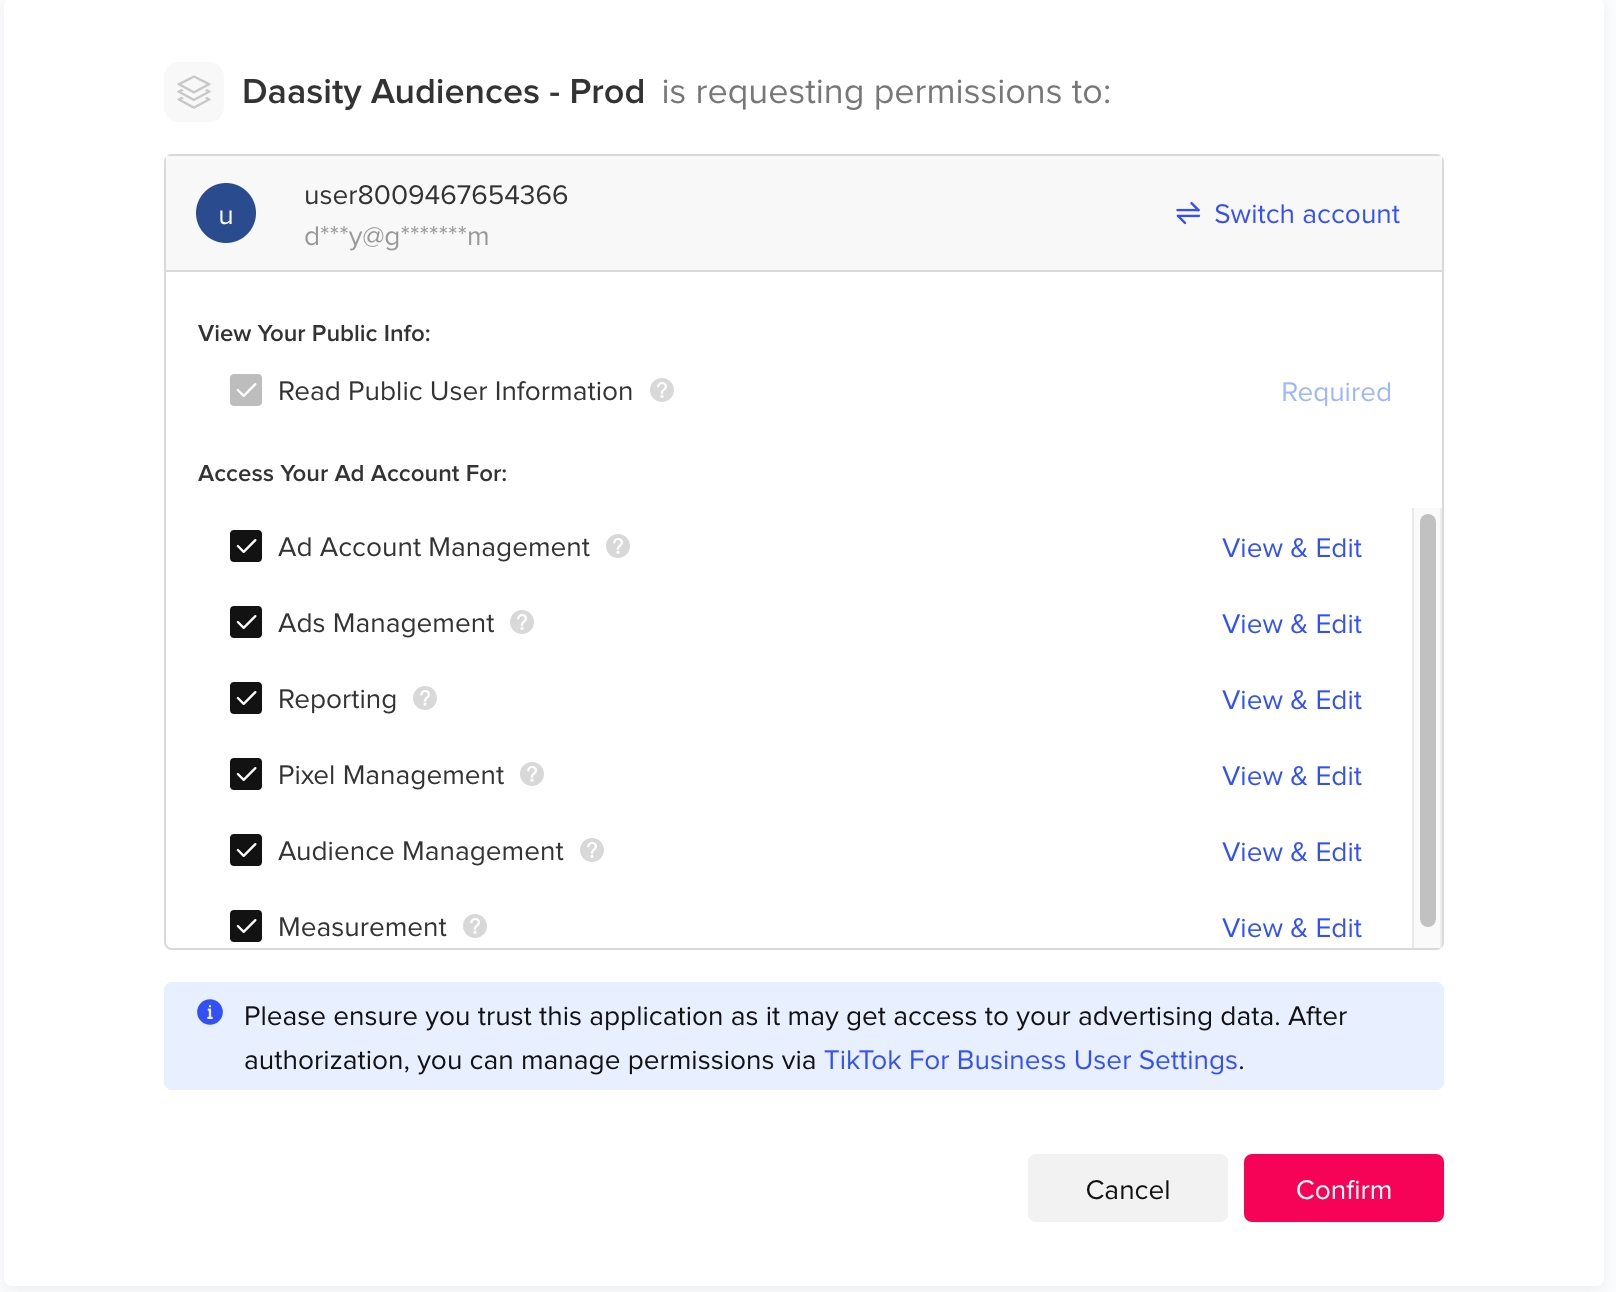Click the blue info icon in notice
Screen dimensions: 1616x1292
click(x=210, y=1012)
